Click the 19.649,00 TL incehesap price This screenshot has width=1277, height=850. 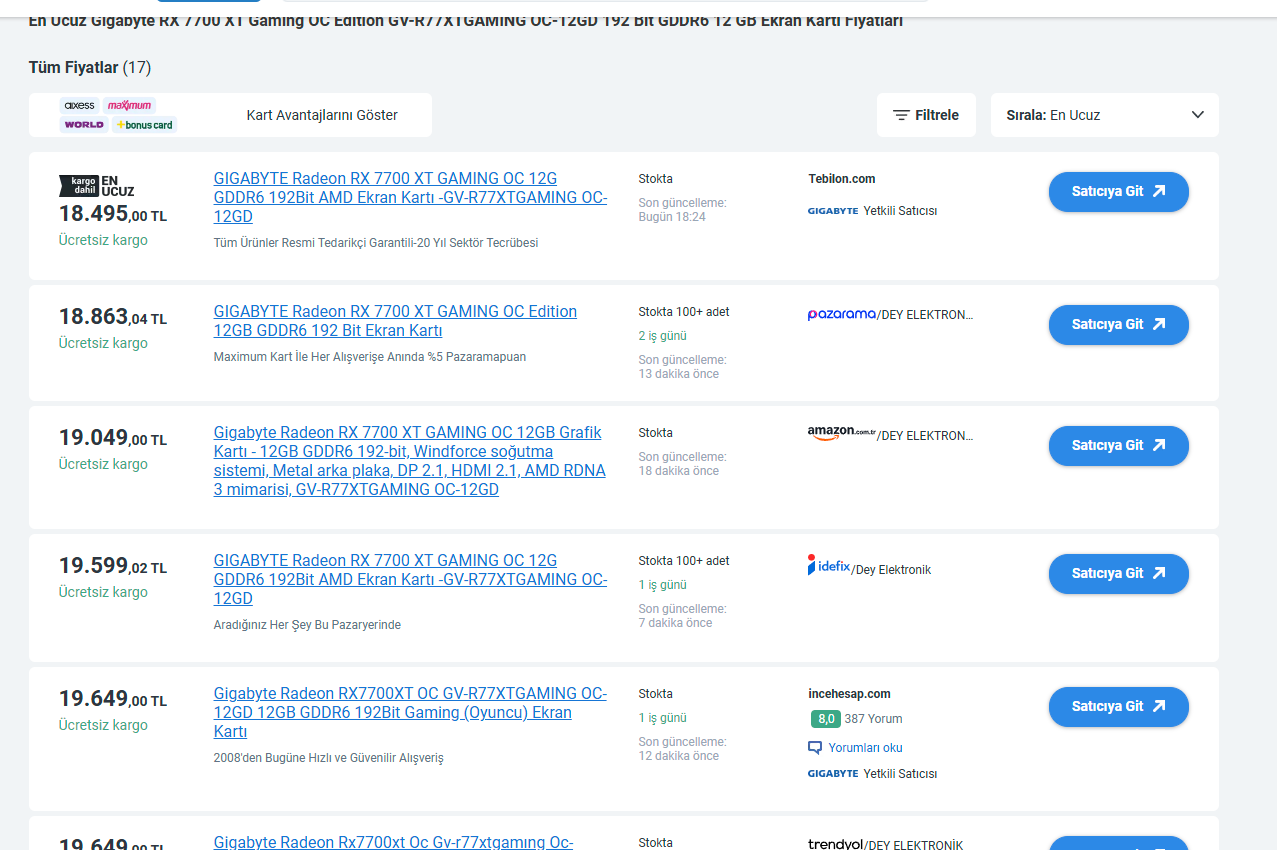113,699
